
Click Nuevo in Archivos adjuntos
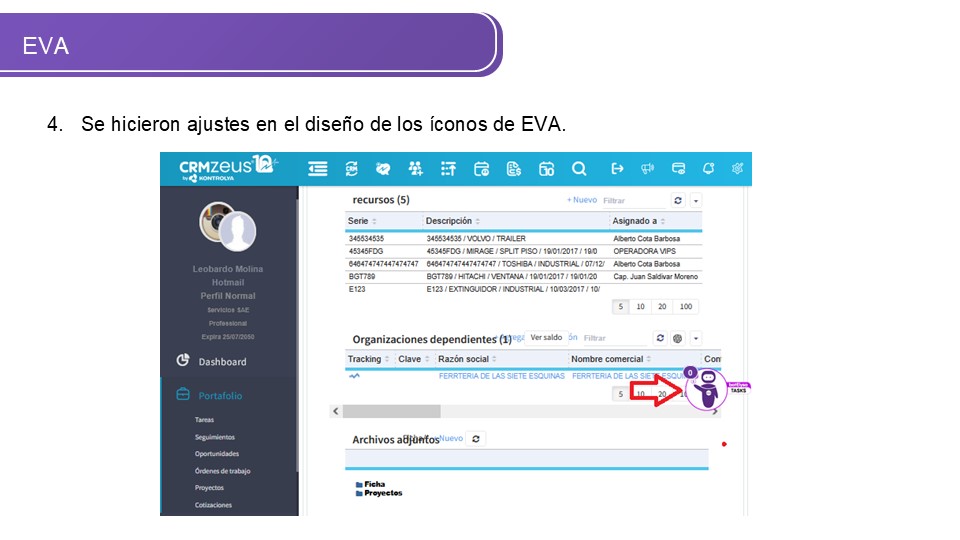[x=451, y=438]
